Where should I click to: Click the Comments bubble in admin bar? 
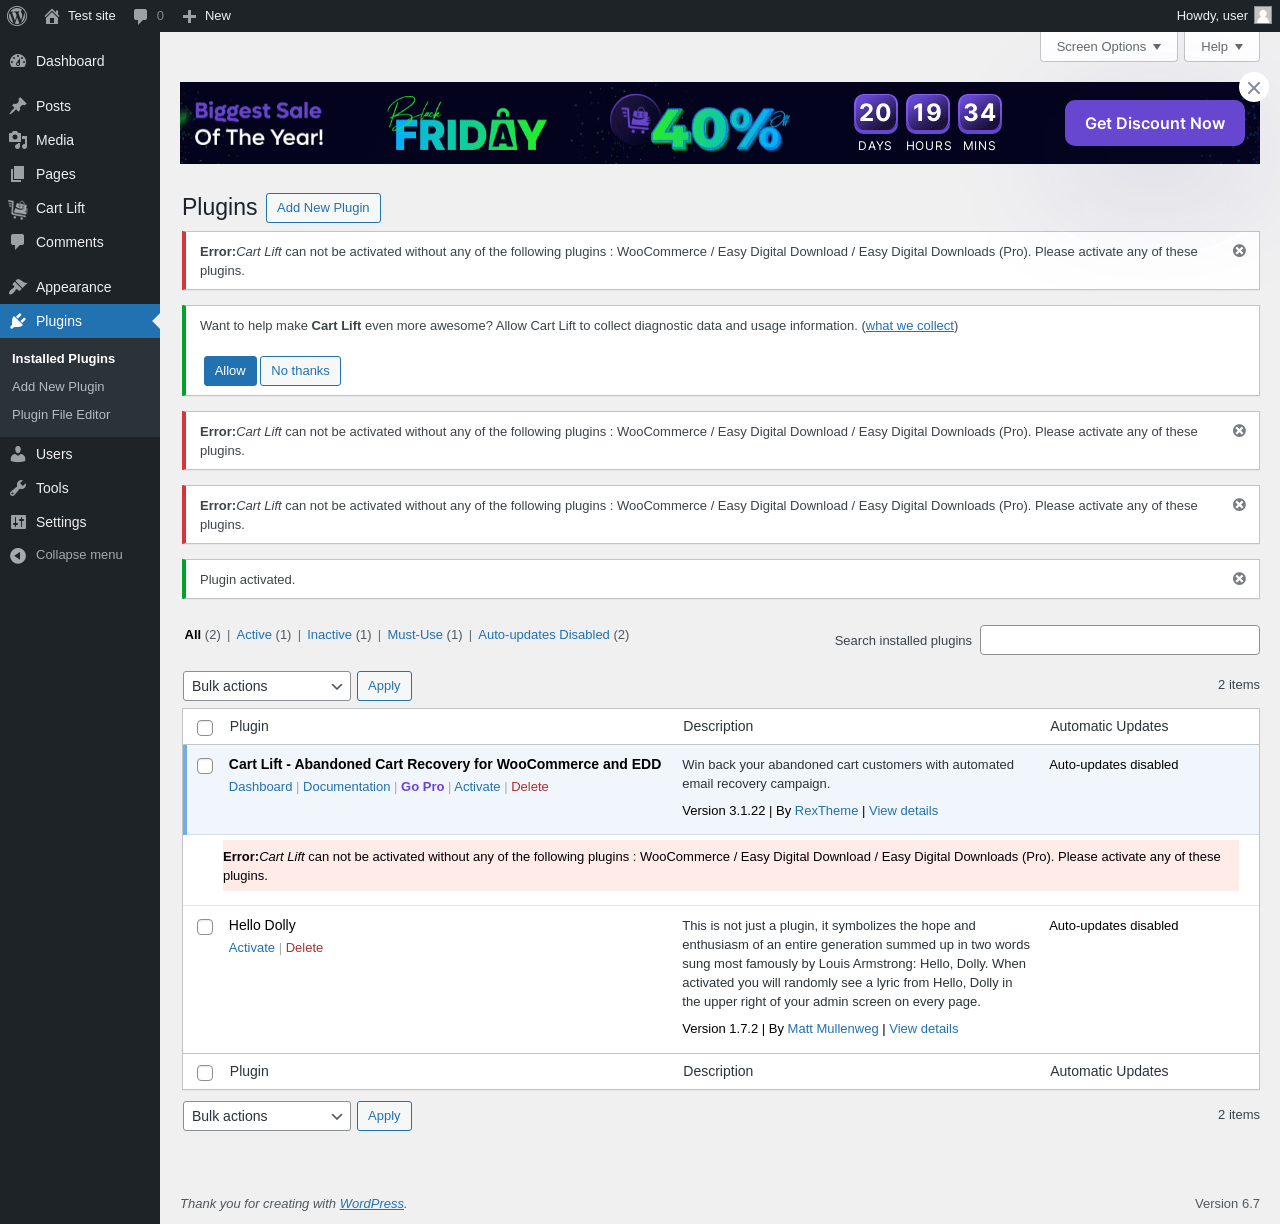141,16
